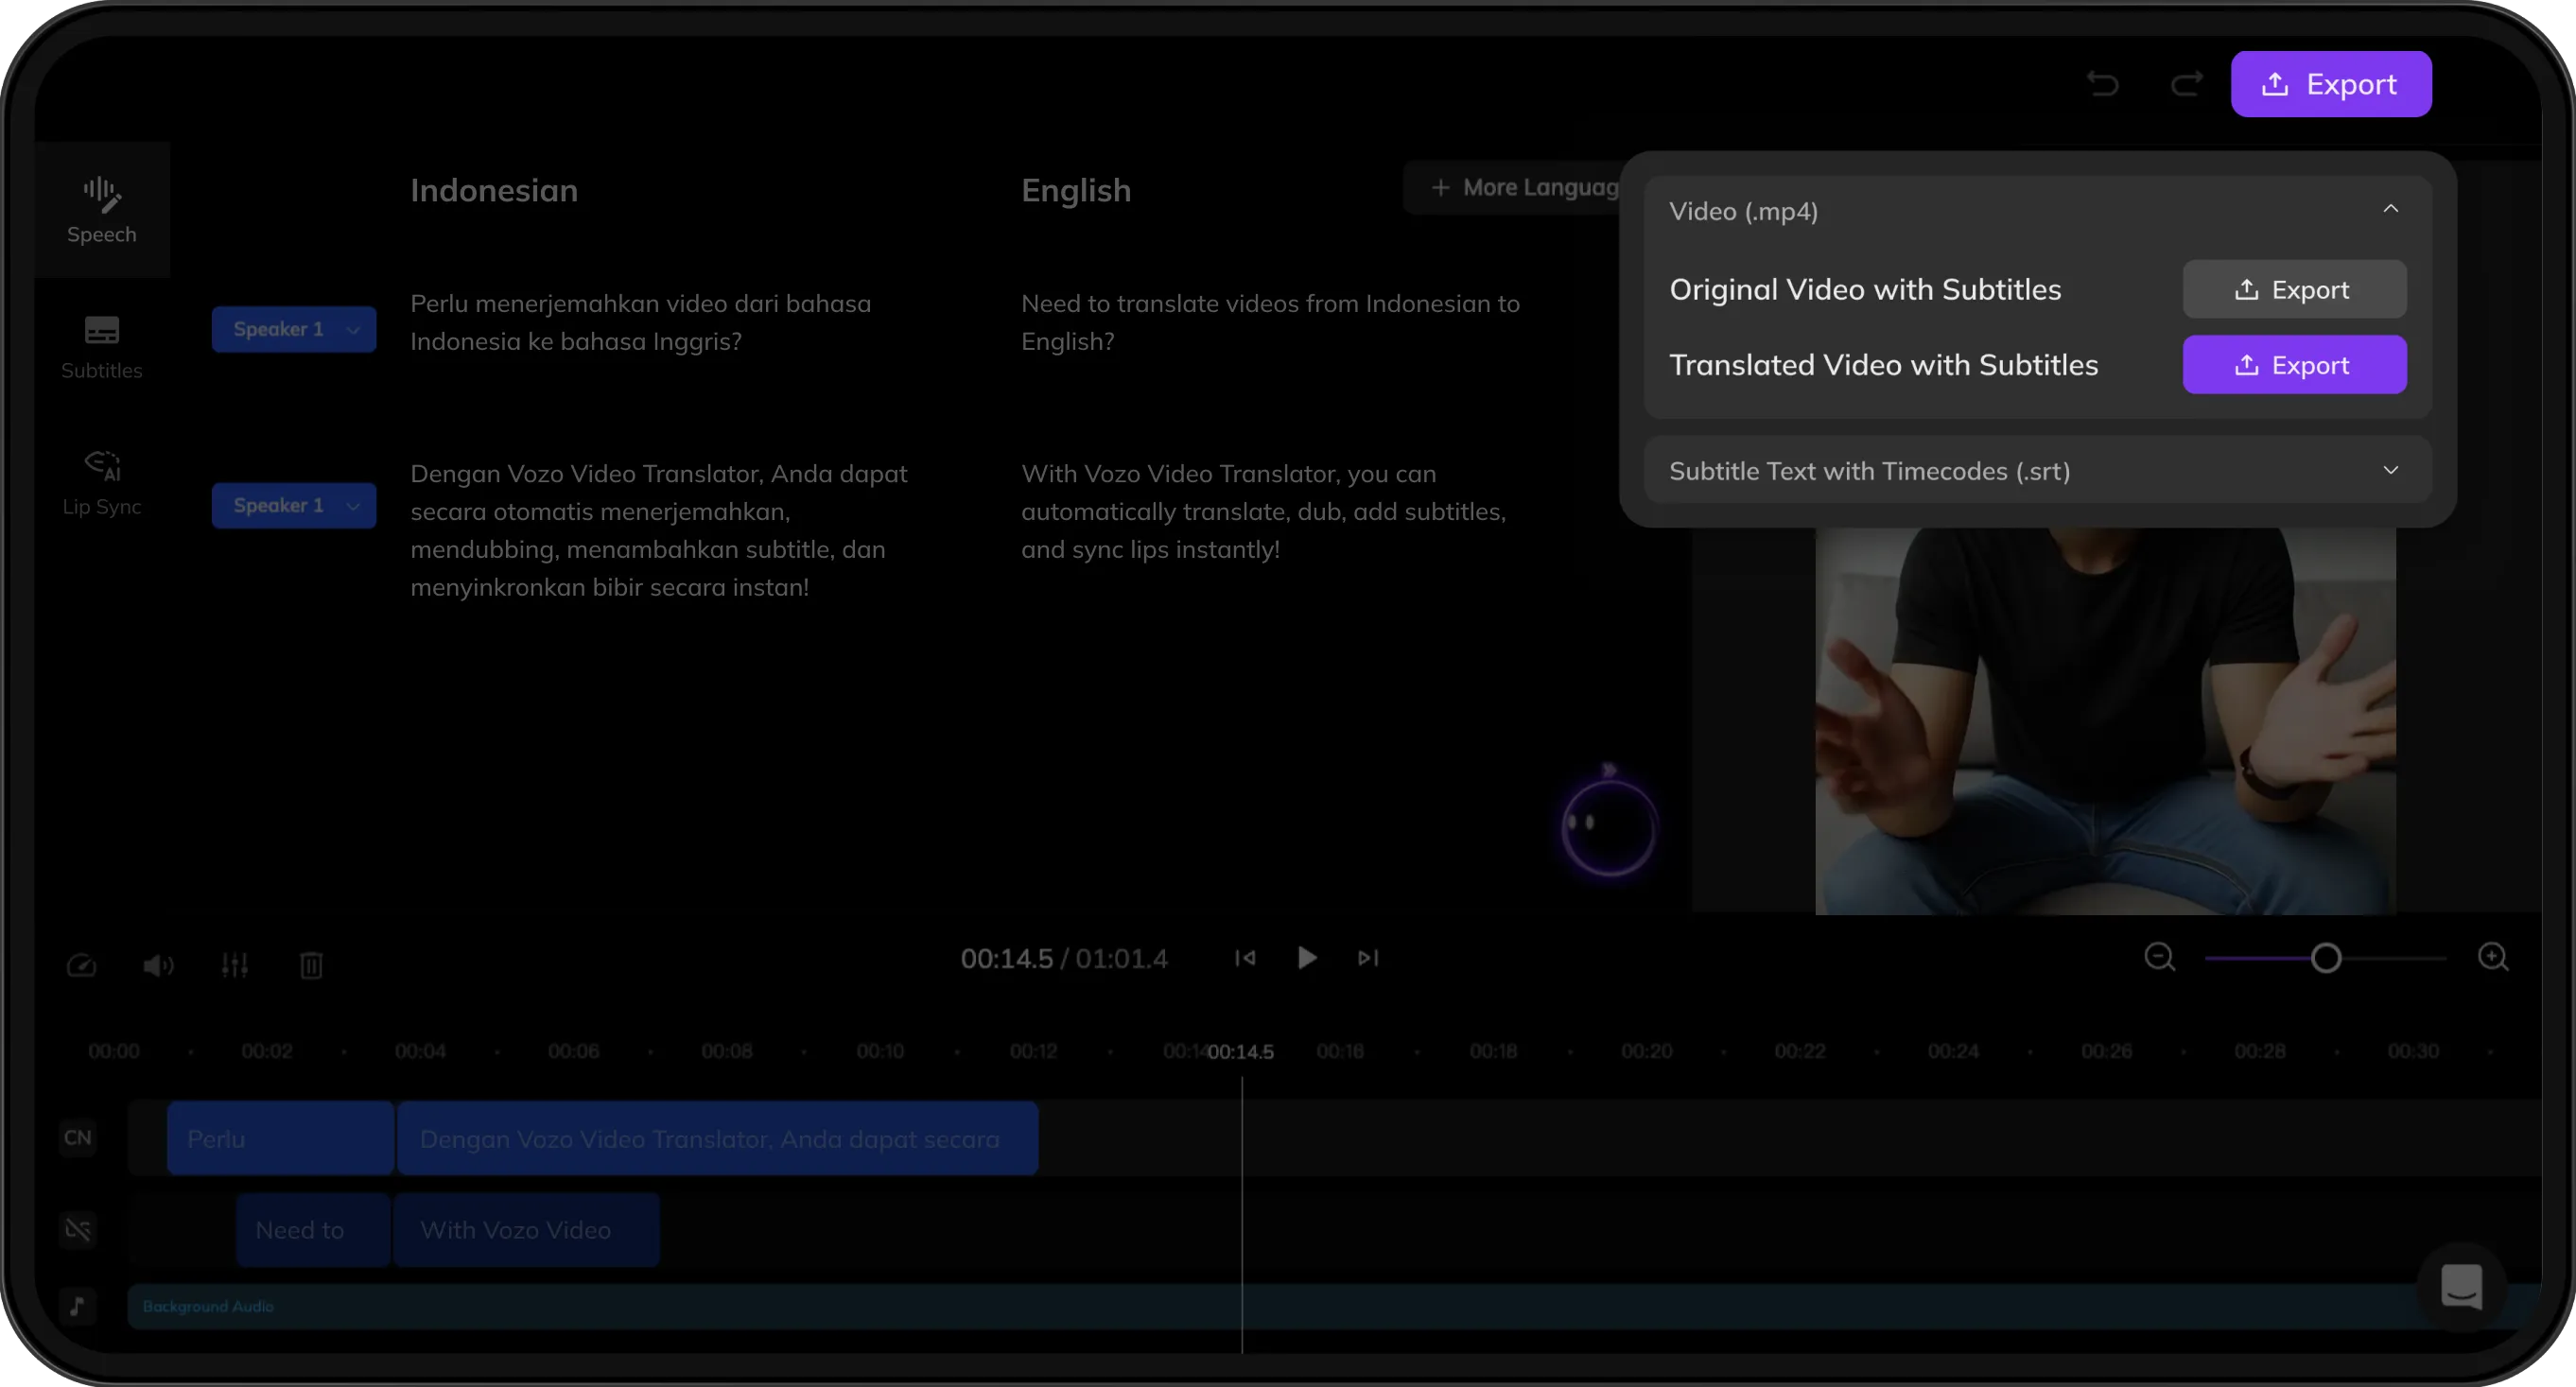Screen dimensions: 2576x1387
Task: Click the undo arrow icon
Action: (2103, 84)
